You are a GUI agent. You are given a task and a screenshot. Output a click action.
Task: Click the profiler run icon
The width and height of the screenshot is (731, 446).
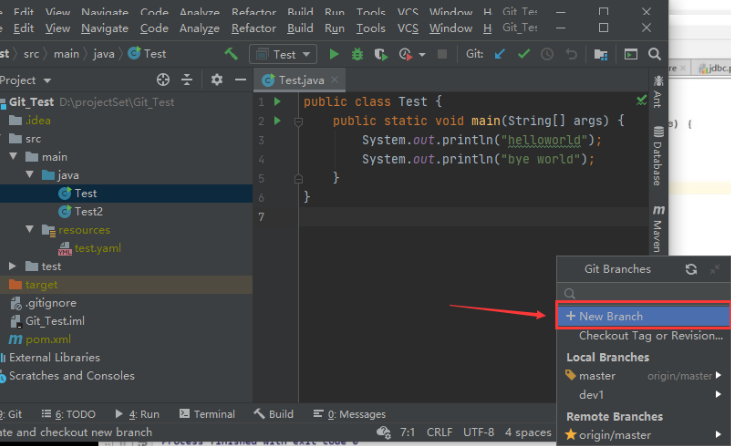pyautogui.click(x=406, y=55)
